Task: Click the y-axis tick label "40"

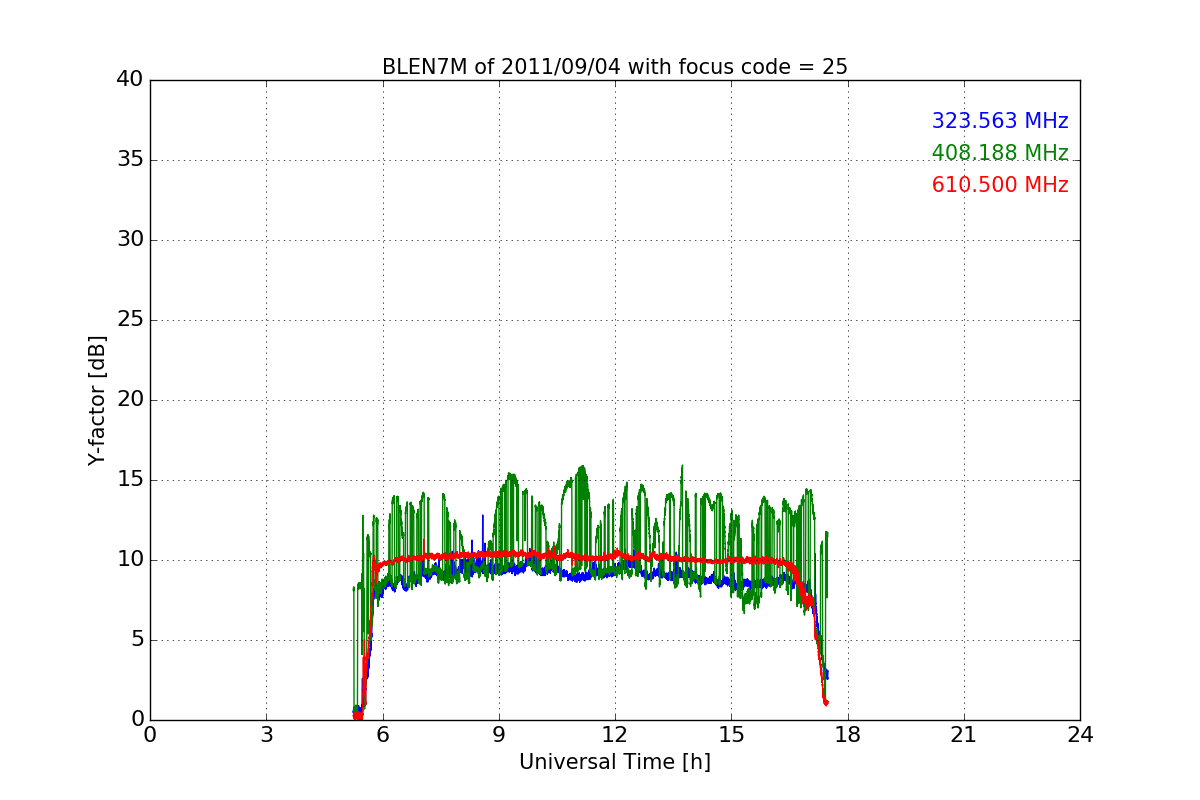Action: point(130,80)
